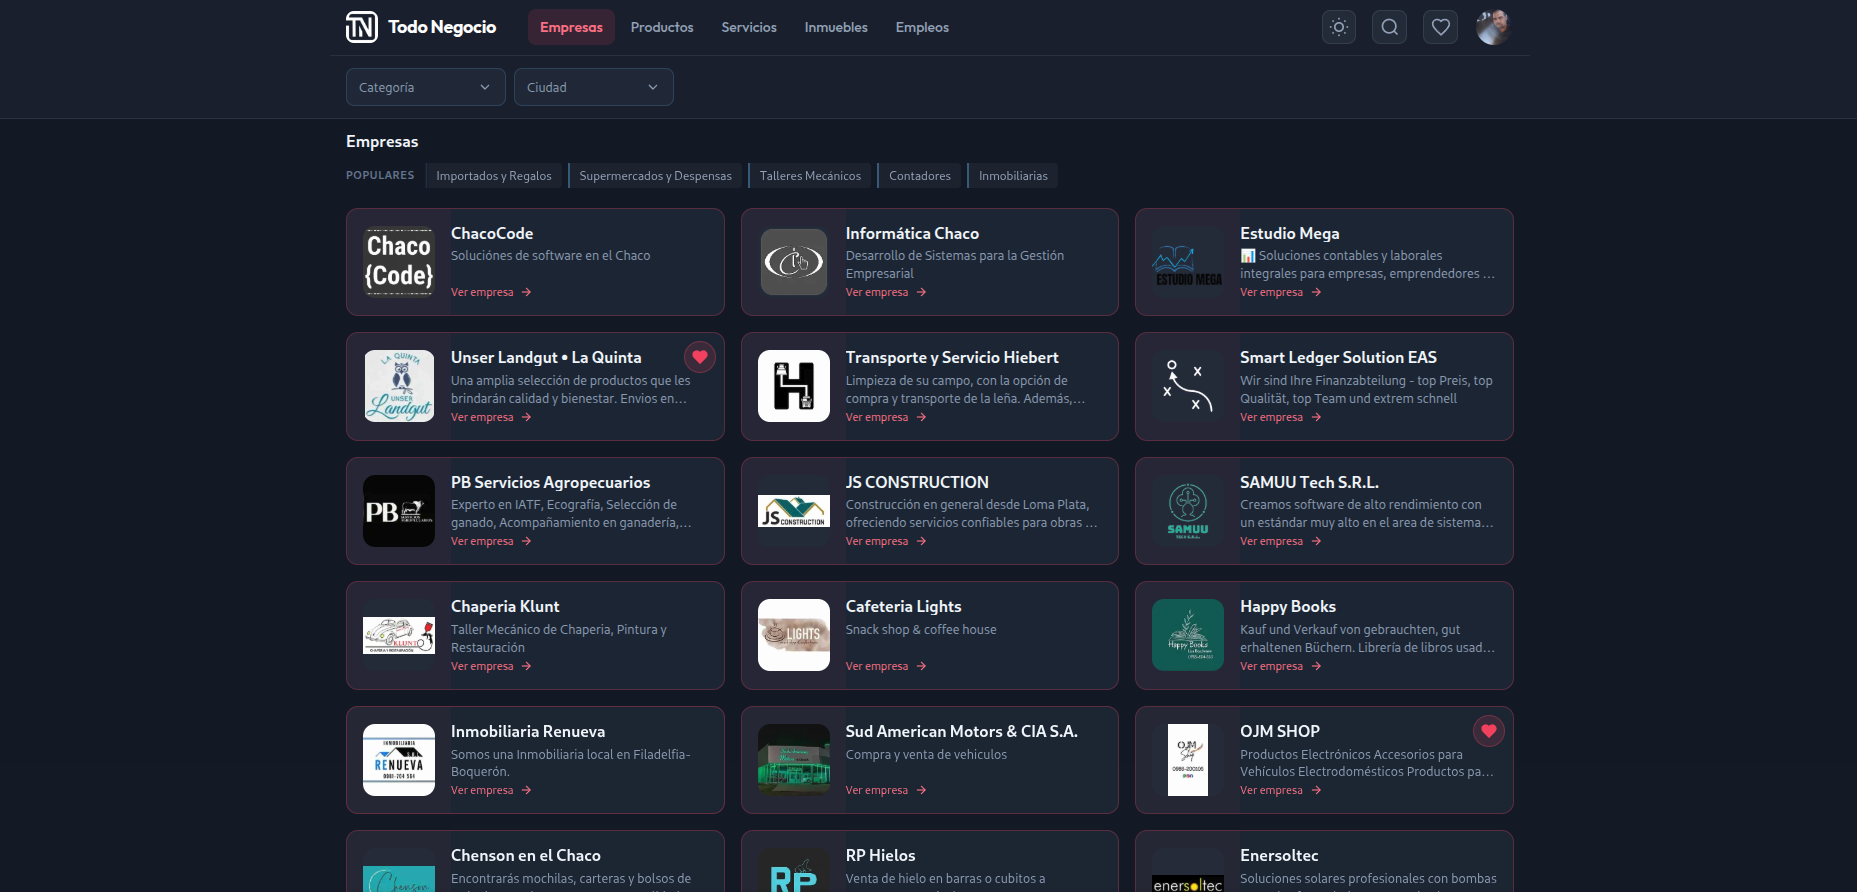The image size is (1857, 892).
Task: Click the ChacoCode logo thumbnail
Action: tap(399, 262)
